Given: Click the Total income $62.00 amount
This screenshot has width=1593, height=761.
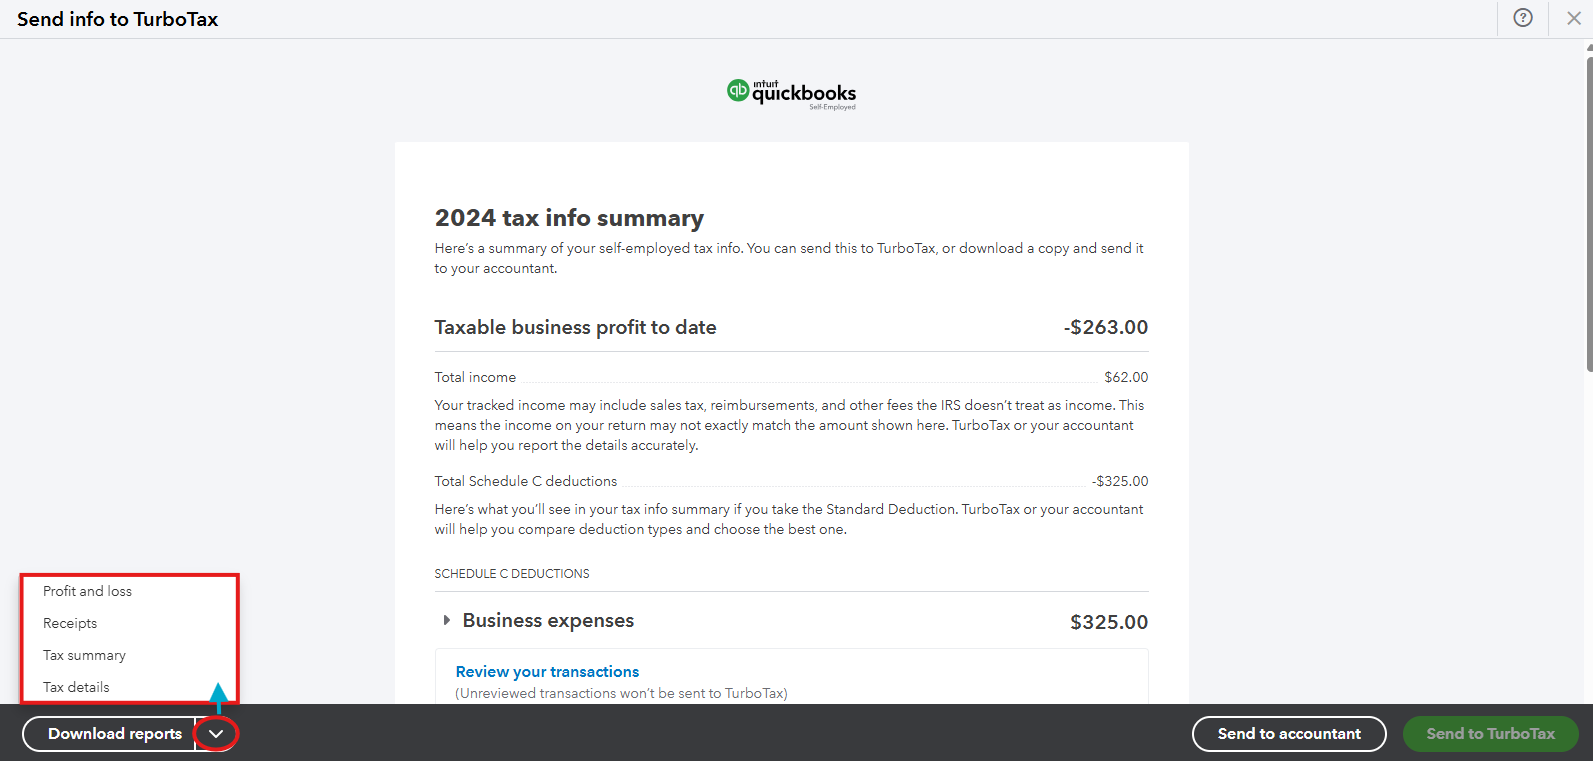Looking at the screenshot, I should (1126, 377).
